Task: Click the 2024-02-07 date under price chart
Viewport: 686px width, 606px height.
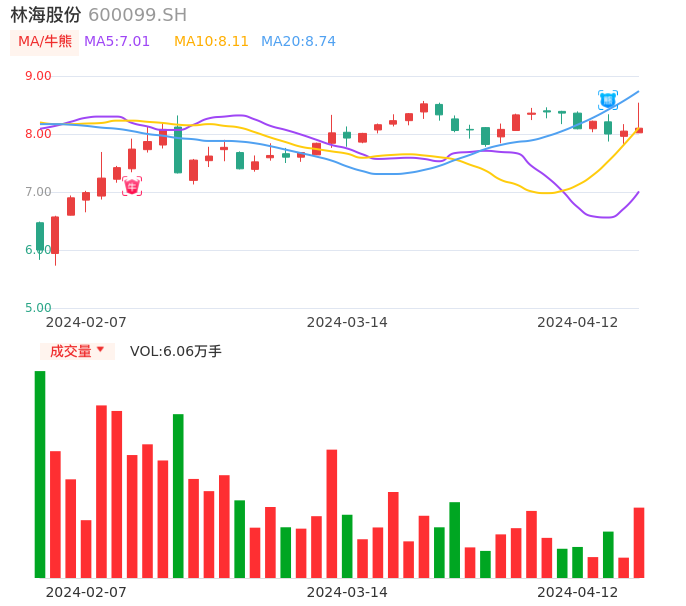Action: 86,322
